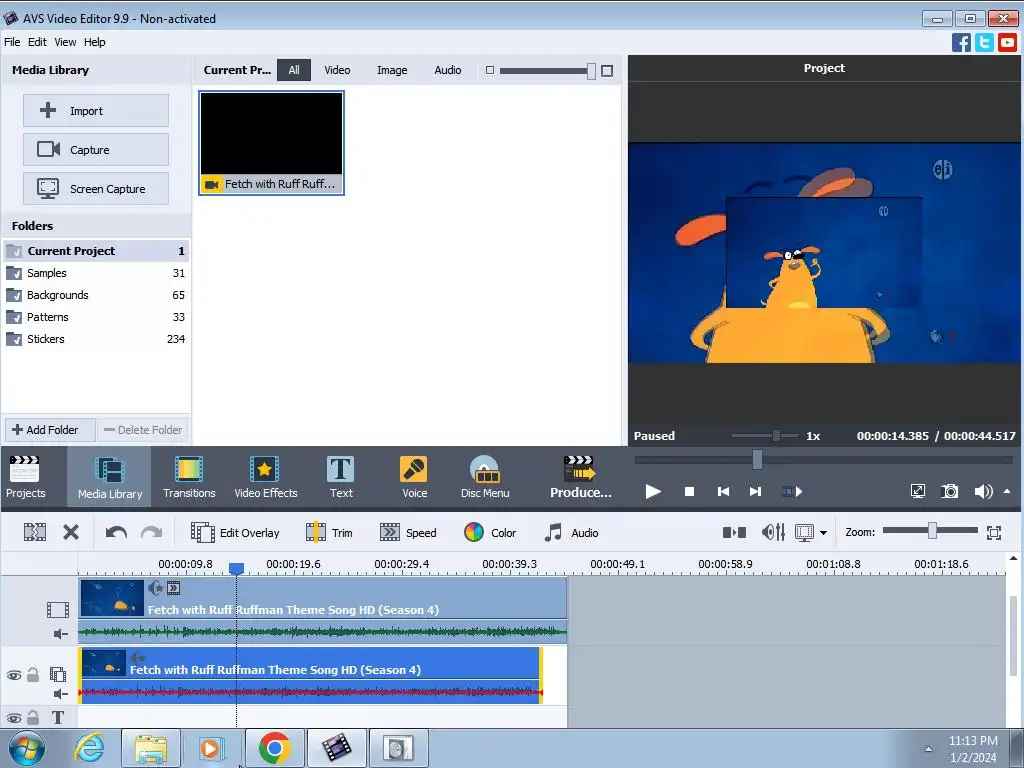Toggle visibility of the overlay track
Screen dimensions: 1024x768
[13, 675]
